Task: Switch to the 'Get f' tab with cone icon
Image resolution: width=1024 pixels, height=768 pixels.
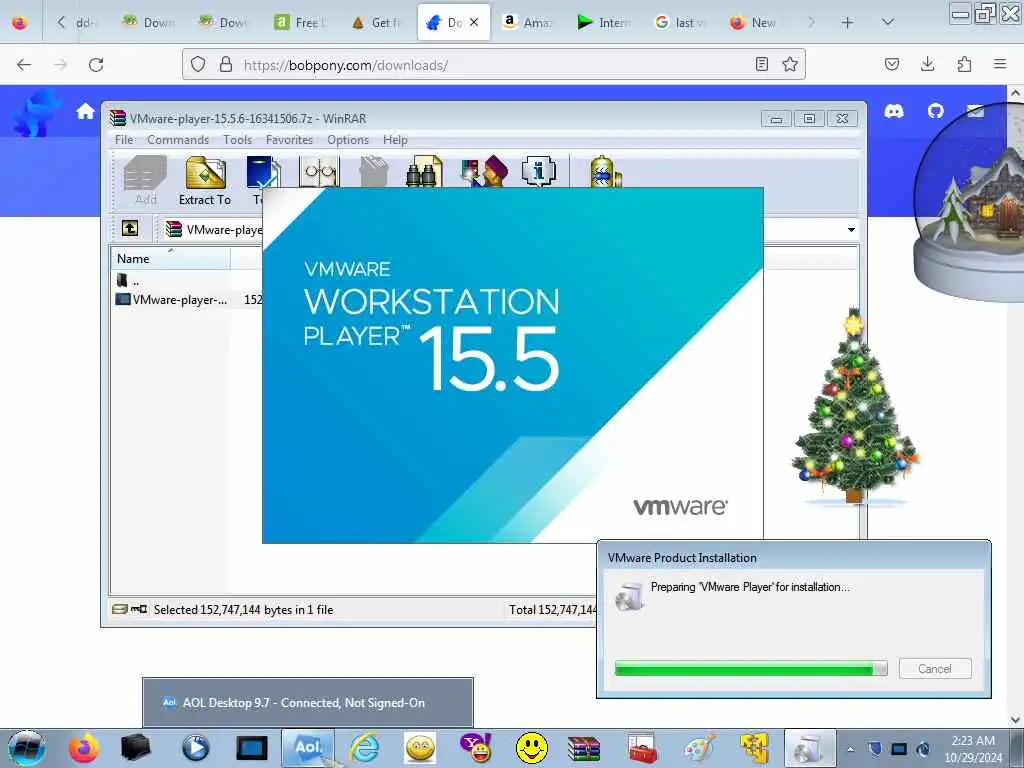Action: (x=377, y=22)
